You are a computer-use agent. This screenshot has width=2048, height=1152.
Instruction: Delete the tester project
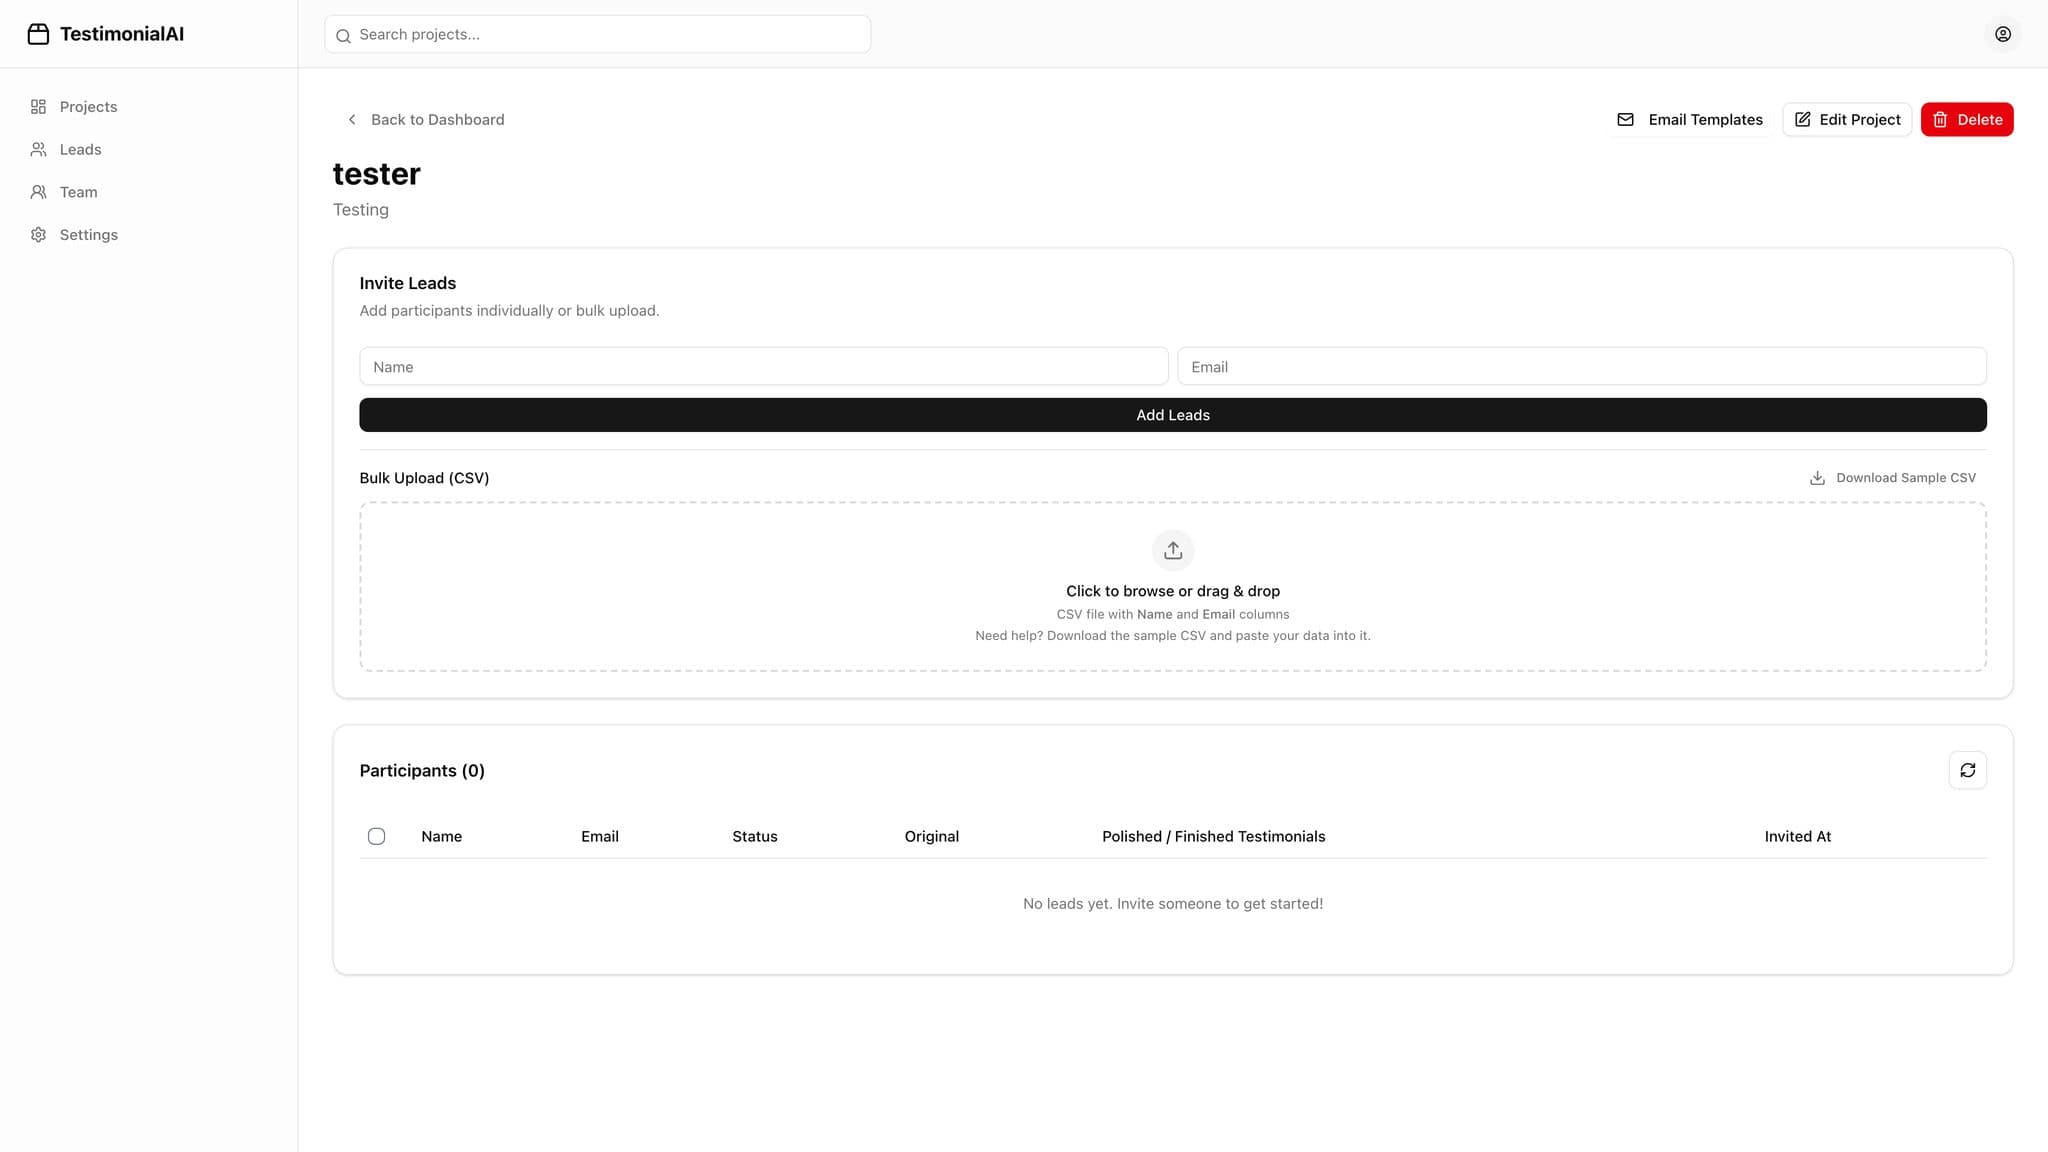[1967, 119]
